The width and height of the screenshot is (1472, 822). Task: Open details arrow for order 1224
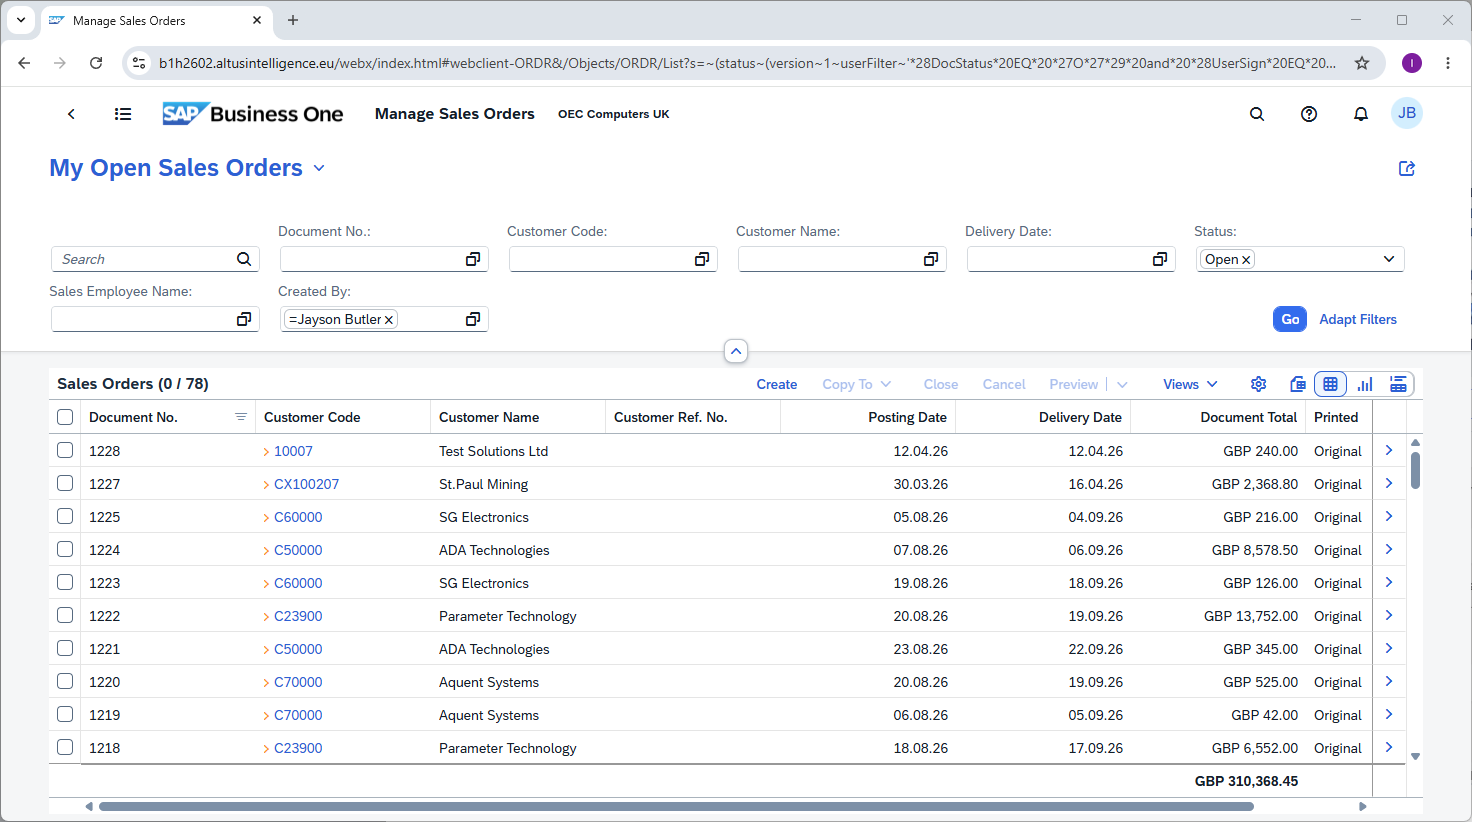[x=1389, y=549]
